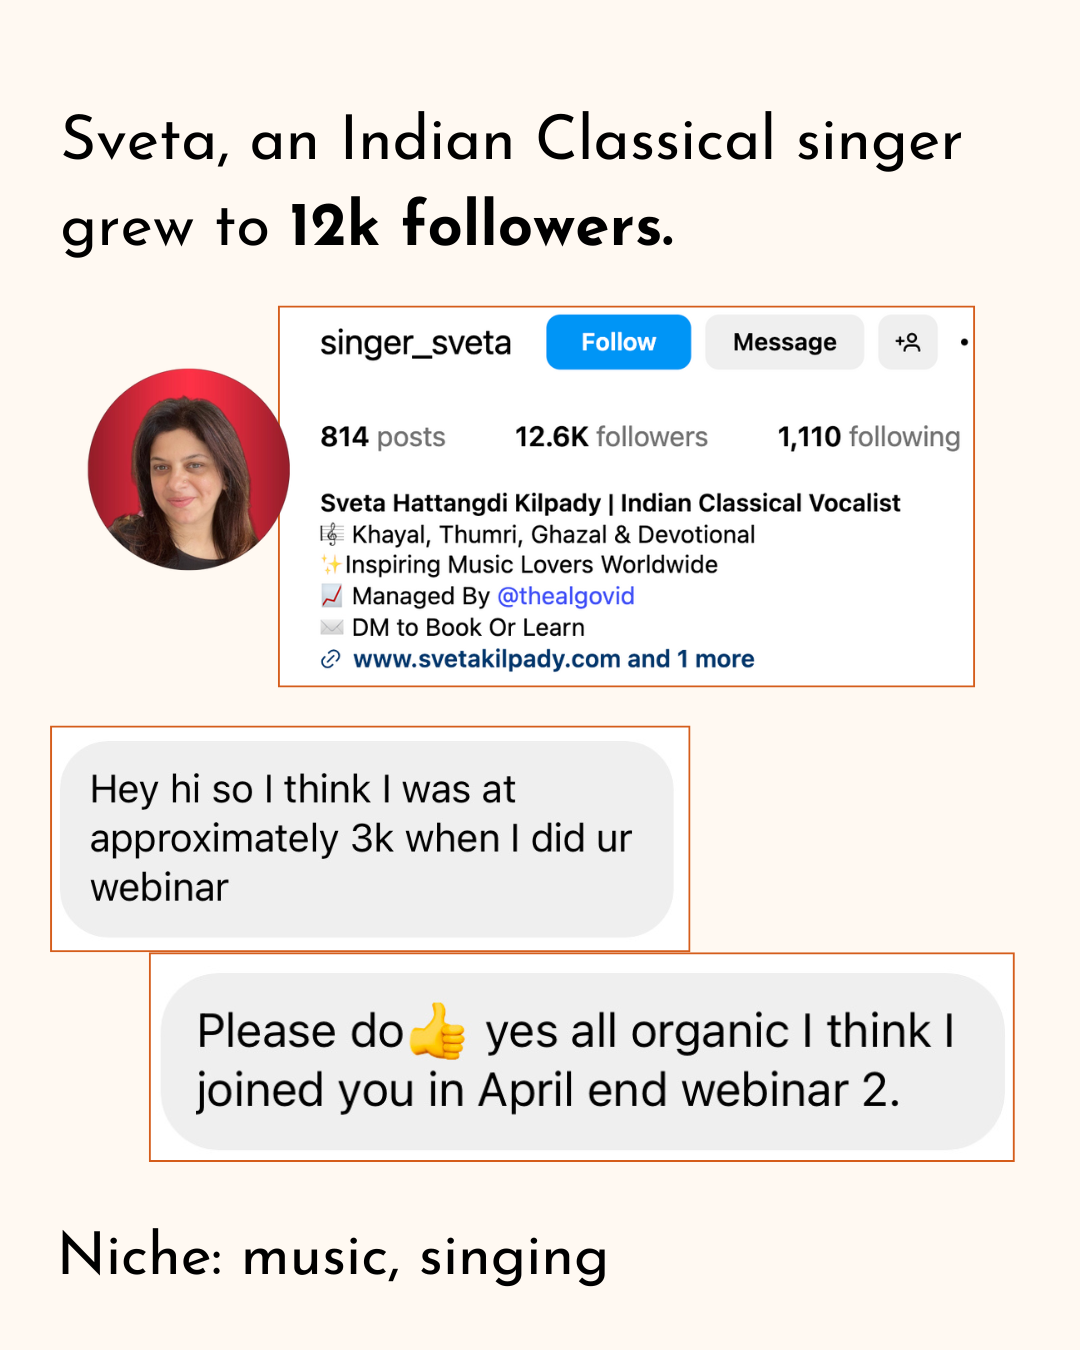
Task: Click the singer_sveta username
Action: [415, 343]
